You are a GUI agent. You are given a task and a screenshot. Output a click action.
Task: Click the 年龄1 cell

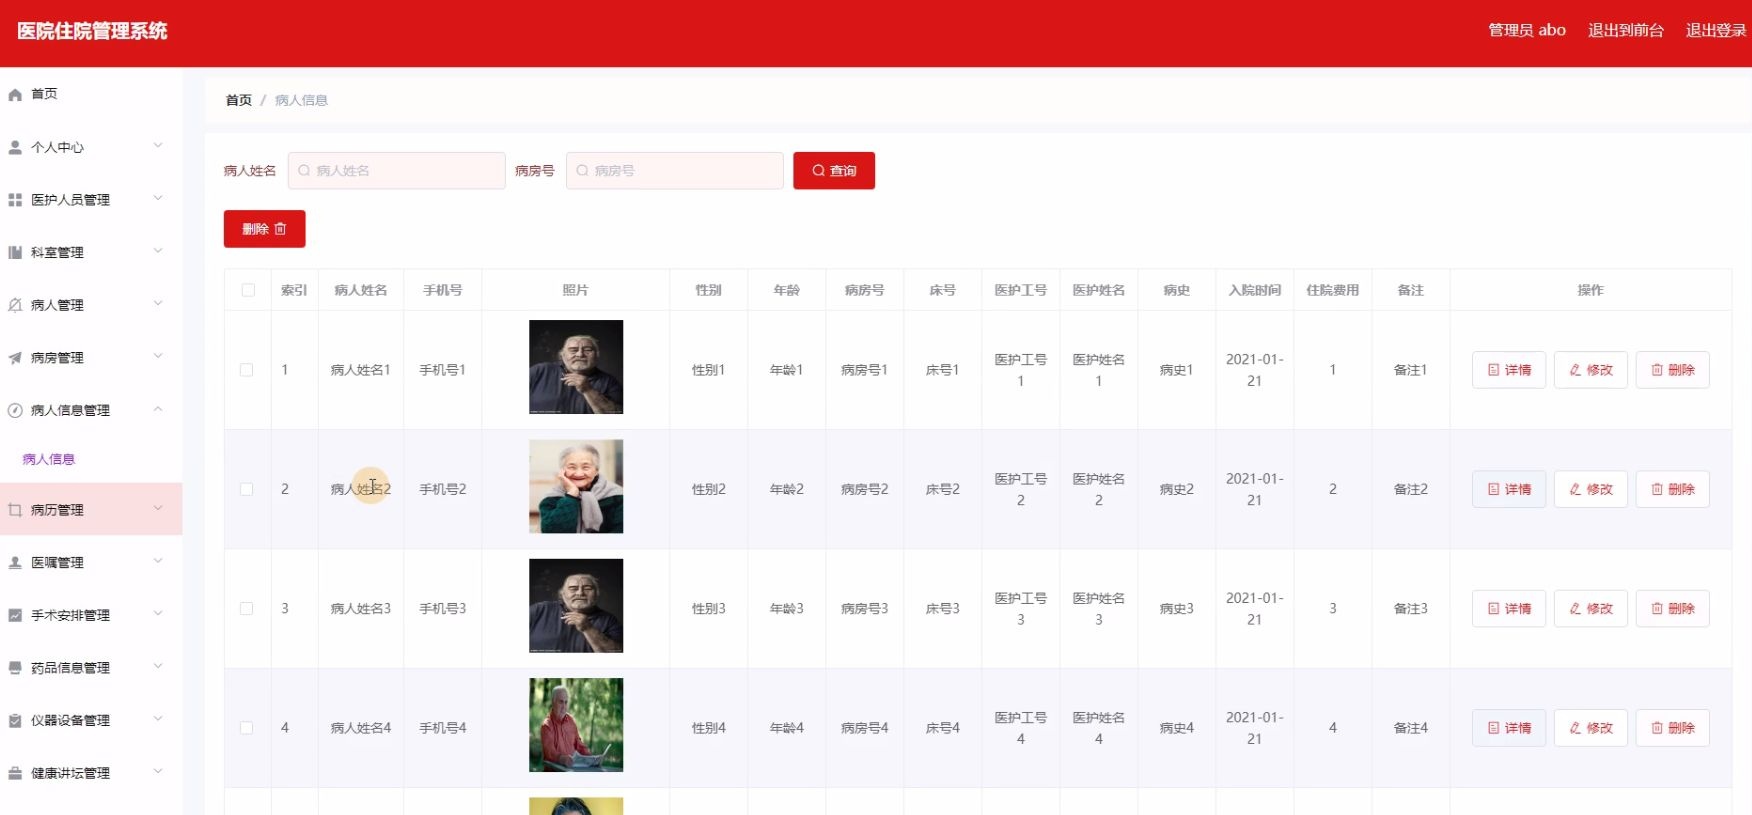point(787,370)
